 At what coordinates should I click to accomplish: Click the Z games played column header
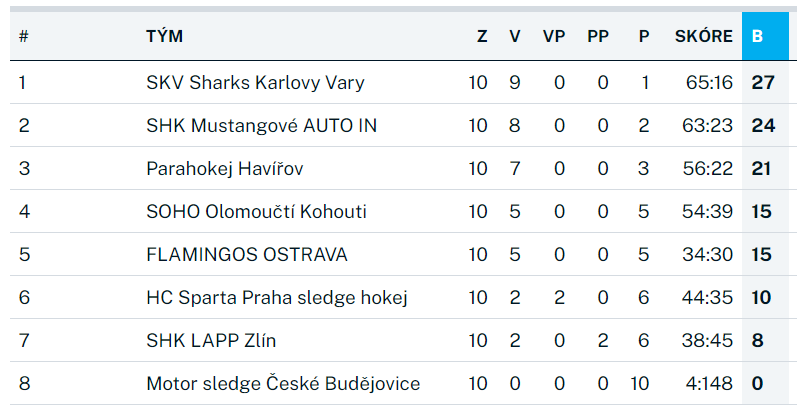point(482,37)
